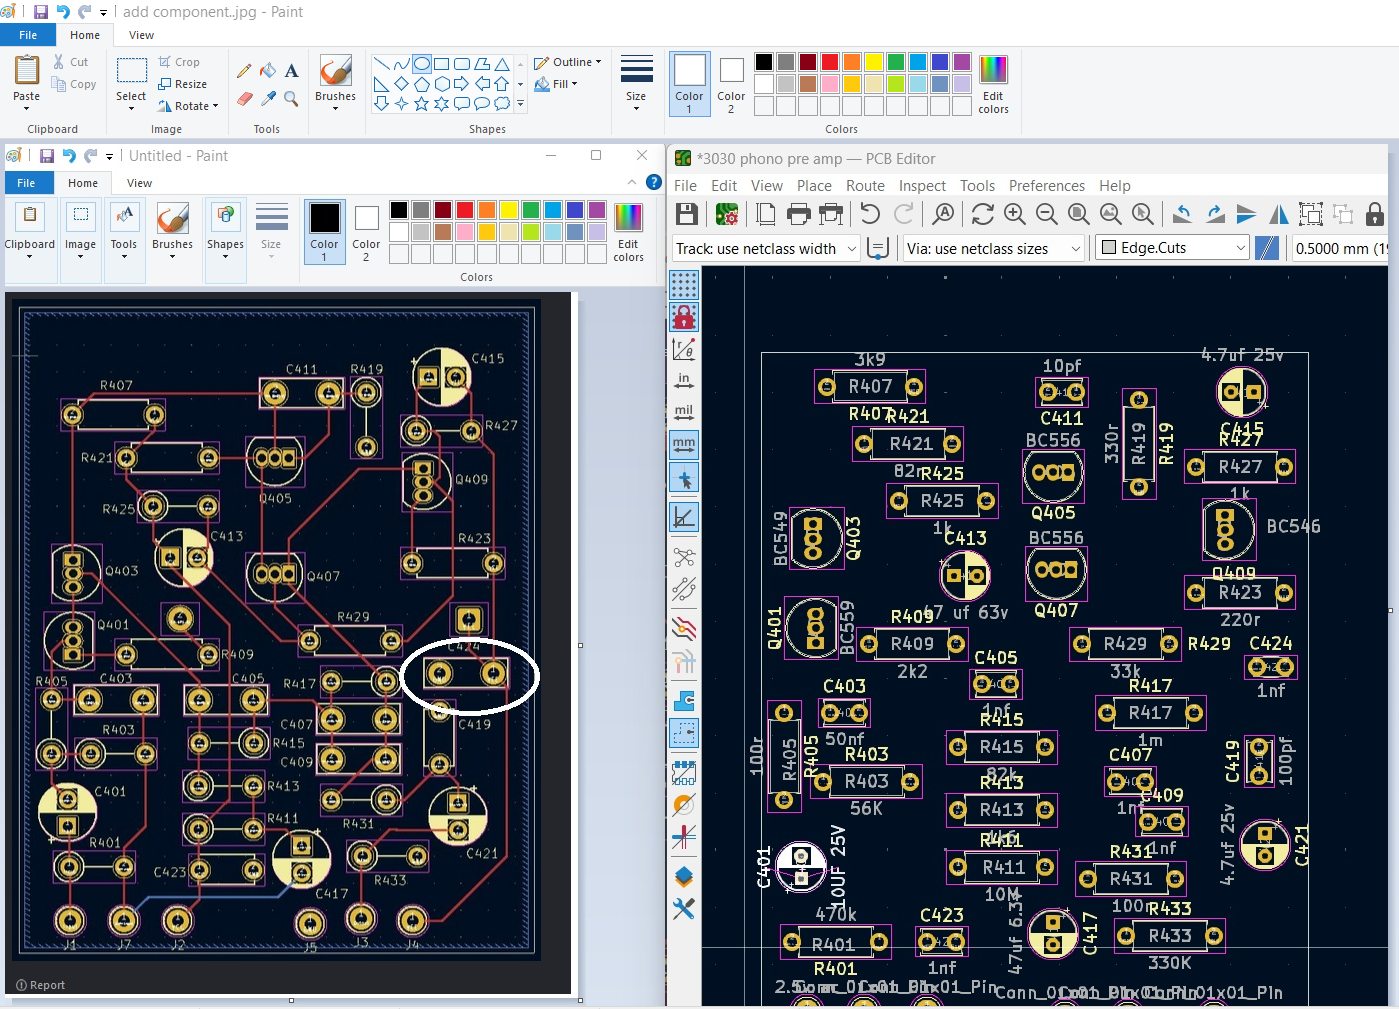Toggle grid display in PCB Editor sidebar
Screen dimensions: 1399x1009
684,285
